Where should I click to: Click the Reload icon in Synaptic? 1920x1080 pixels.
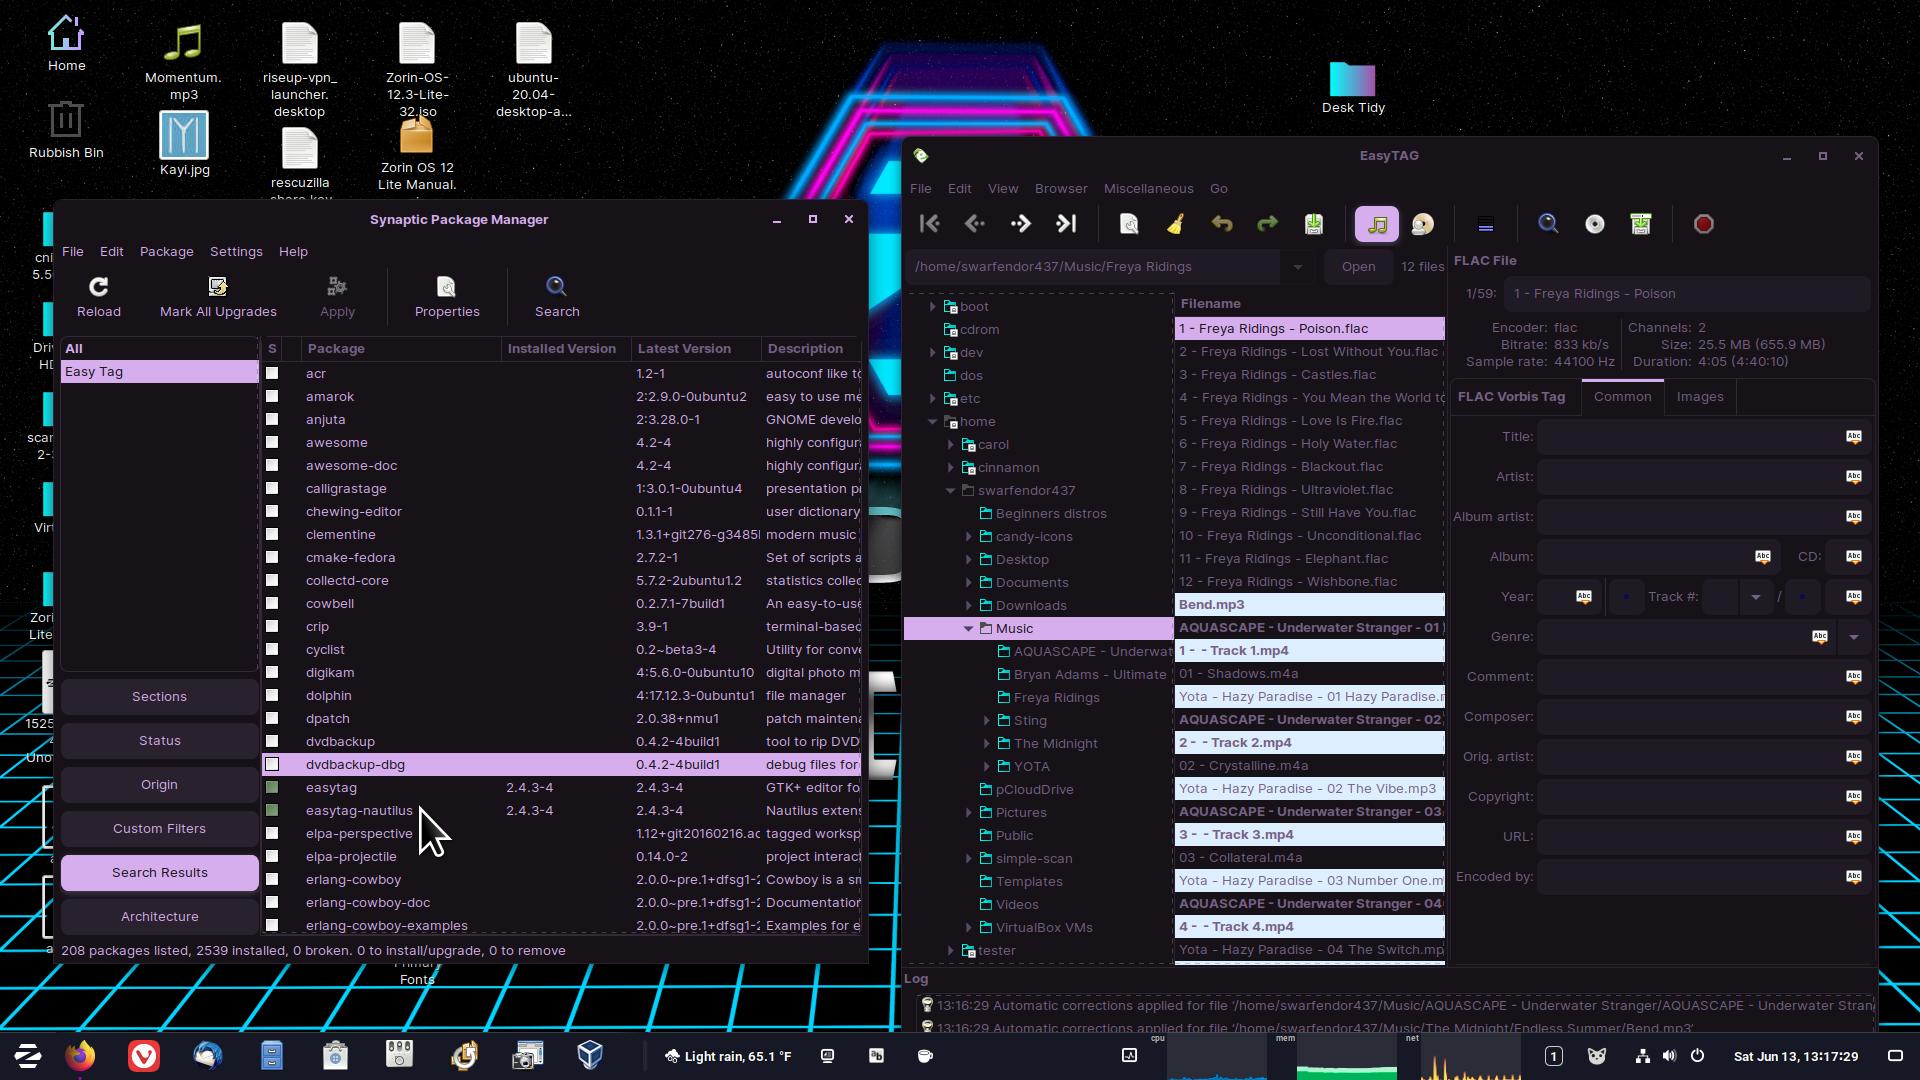(98, 287)
